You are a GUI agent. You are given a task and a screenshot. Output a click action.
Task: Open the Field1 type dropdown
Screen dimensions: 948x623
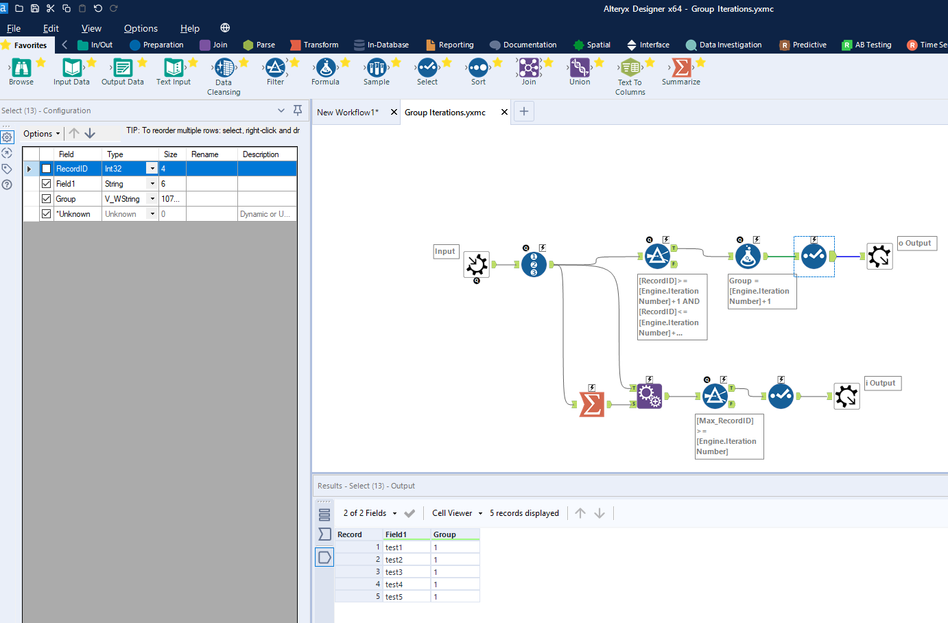(x=152, y=183)
